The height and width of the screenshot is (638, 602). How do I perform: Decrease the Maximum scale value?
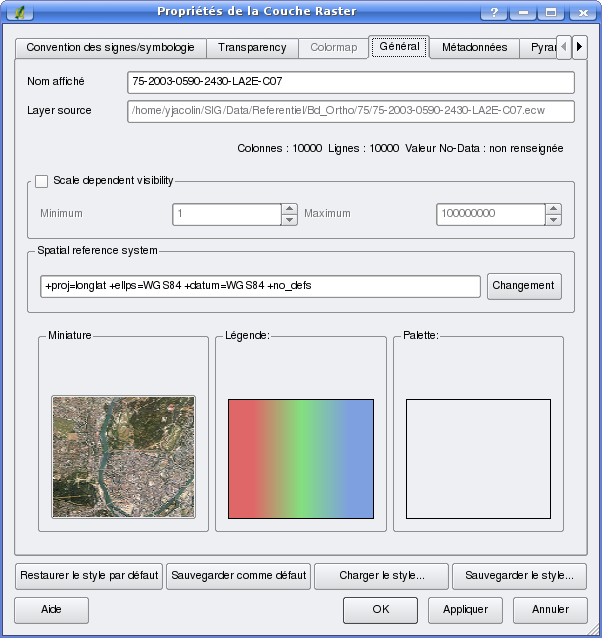(x=553, y=220)
